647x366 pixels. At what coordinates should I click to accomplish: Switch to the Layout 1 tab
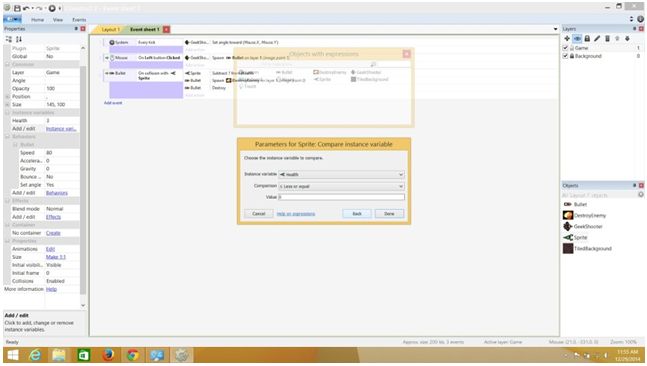pyautogui.click(x=110, y=29)
